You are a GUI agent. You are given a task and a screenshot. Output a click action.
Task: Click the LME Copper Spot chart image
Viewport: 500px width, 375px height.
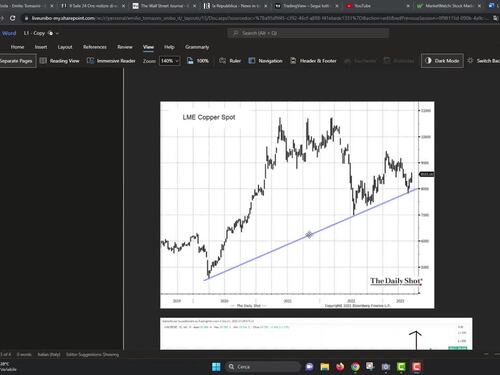(297, 205)
